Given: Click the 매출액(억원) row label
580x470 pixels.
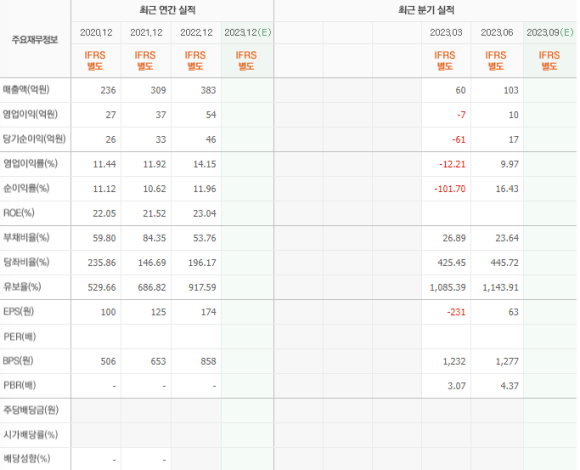Looking at the screenshot, I should click(26, 90).
